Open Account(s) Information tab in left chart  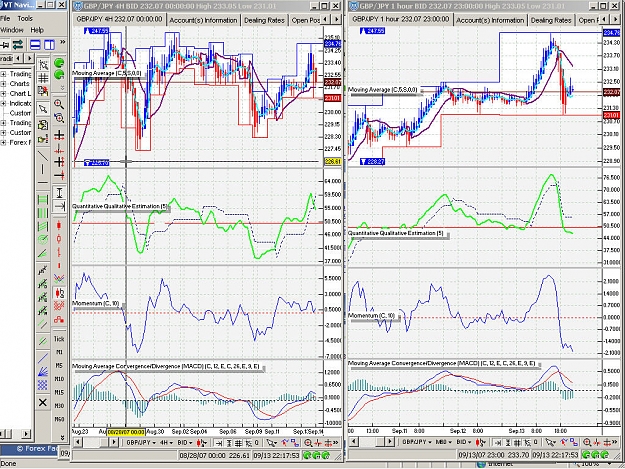203,20
